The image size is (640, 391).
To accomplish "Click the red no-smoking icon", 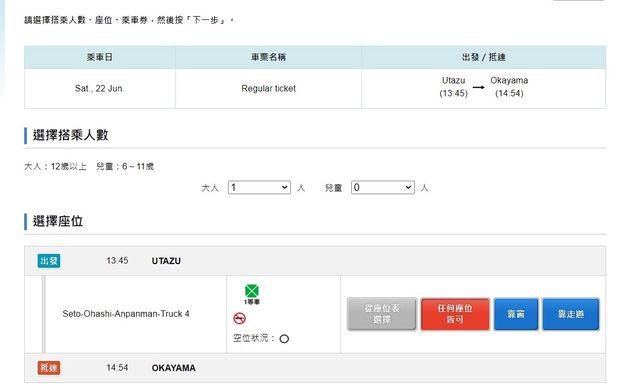I will pyautogui.click(x=240, y=318).
